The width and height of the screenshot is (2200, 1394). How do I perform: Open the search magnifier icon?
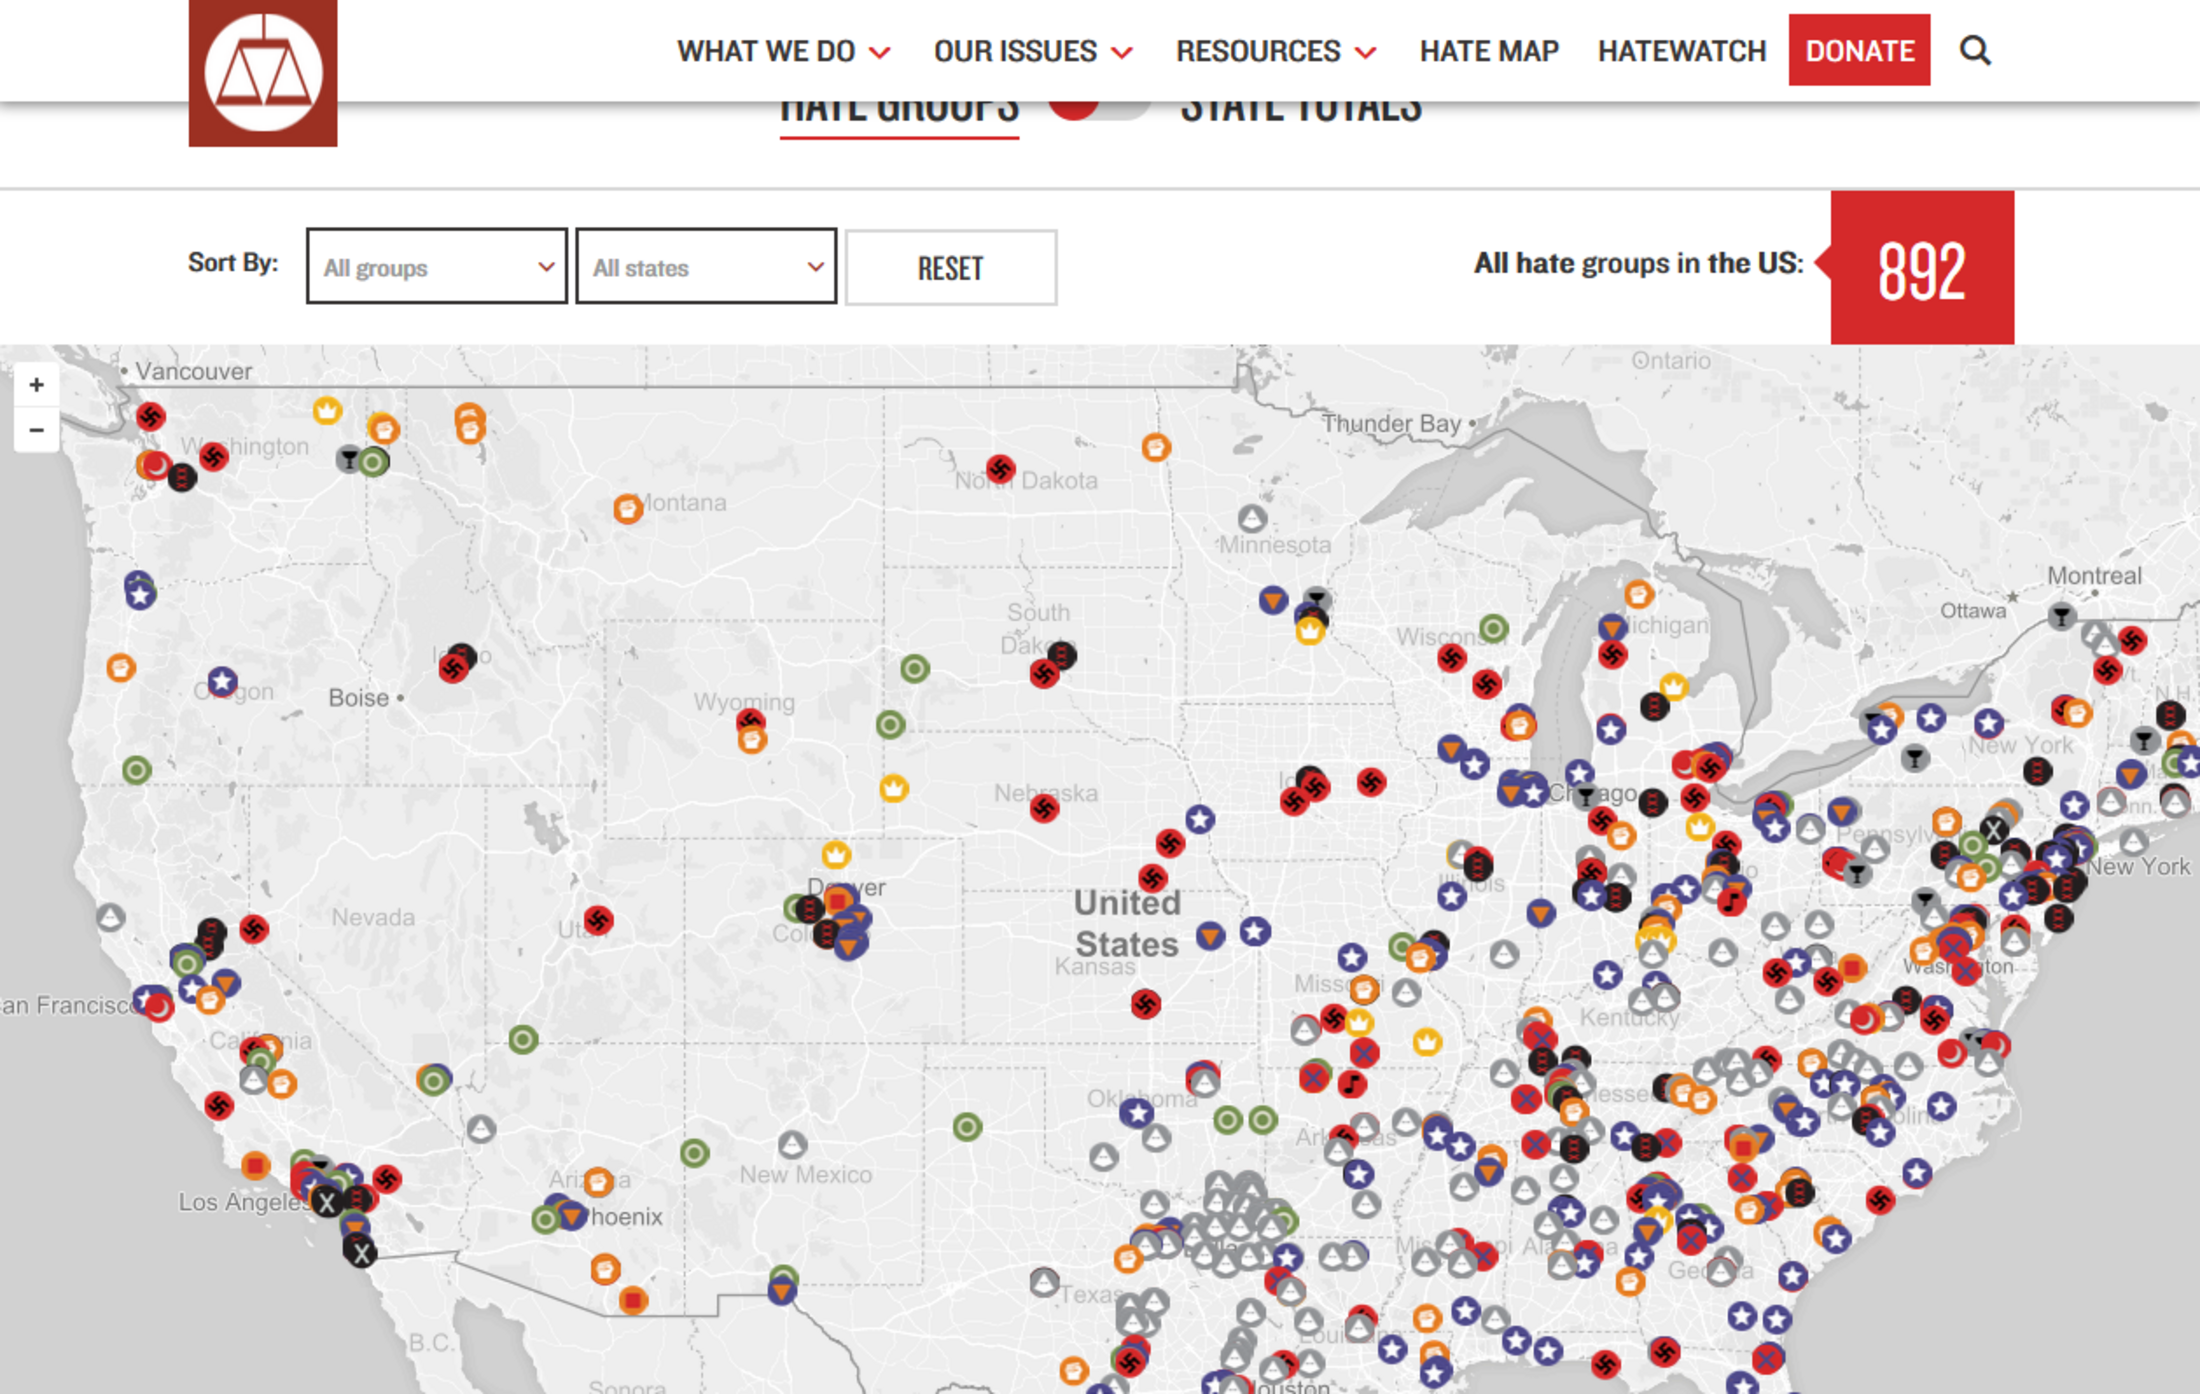tap(1974, 50)
